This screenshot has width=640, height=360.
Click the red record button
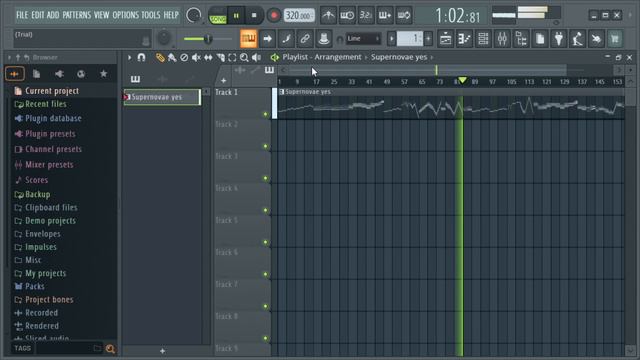point(274,16)
